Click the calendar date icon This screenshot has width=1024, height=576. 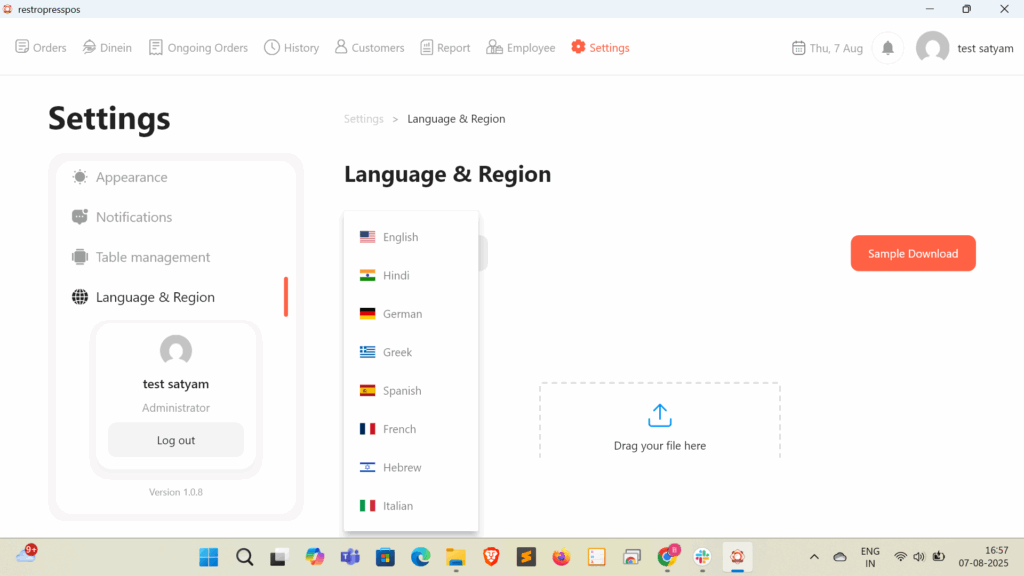[798, 48]
